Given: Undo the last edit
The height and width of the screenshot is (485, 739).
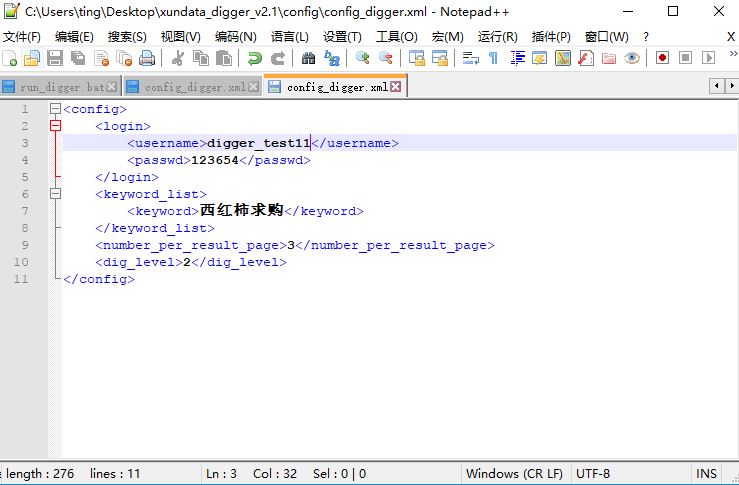Looking at the screenshot, I should pyautogui.click(x=255, y=58).
